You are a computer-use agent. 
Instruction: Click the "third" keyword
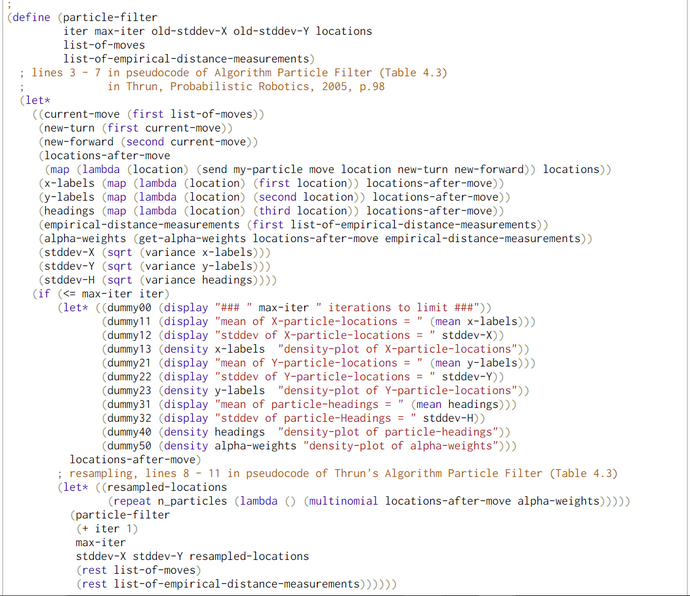coord(275,211)
